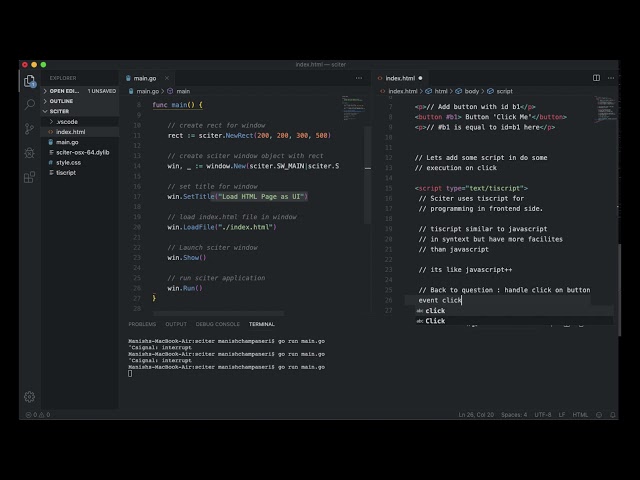Expand the OPEN EDITORS section
Screen dimensions: 640x480
(80, 91)
